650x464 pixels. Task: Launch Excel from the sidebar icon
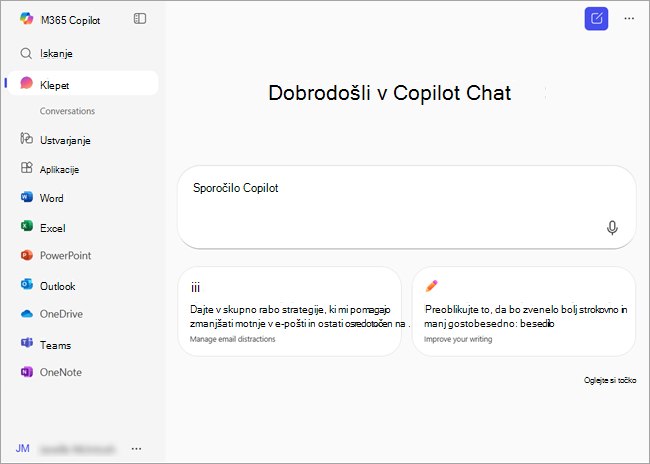(x=27, y=226)
